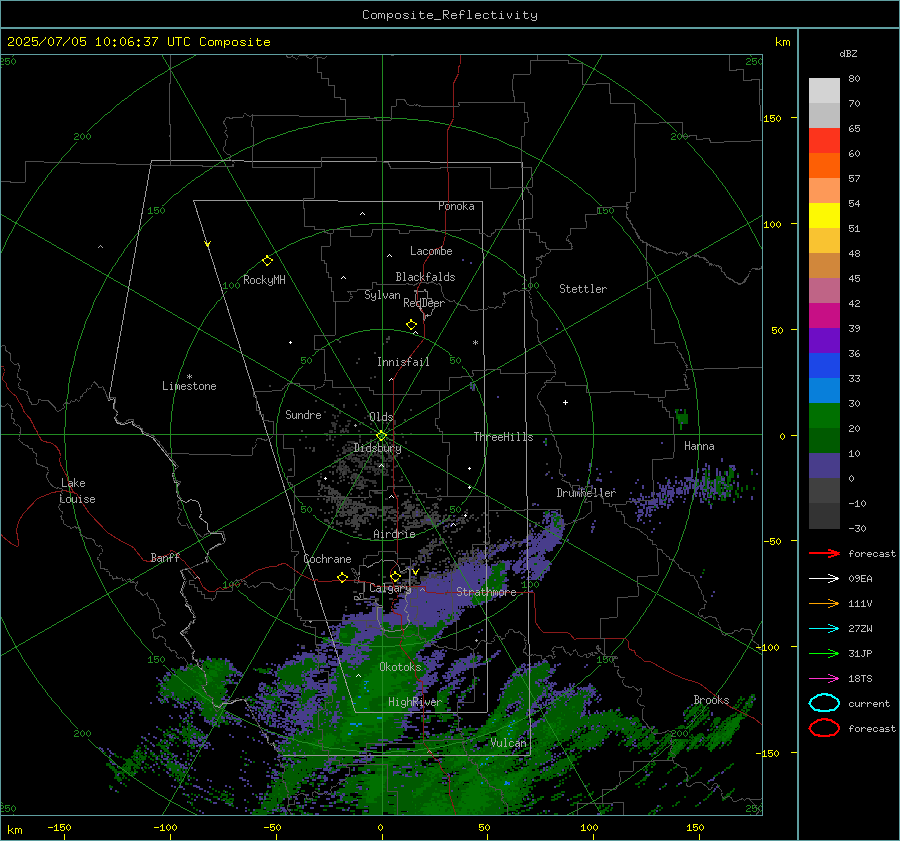This screenshot has height=841, width=900.
Task: Click the red forecast ellipse icon
Action: click(824, 728)
